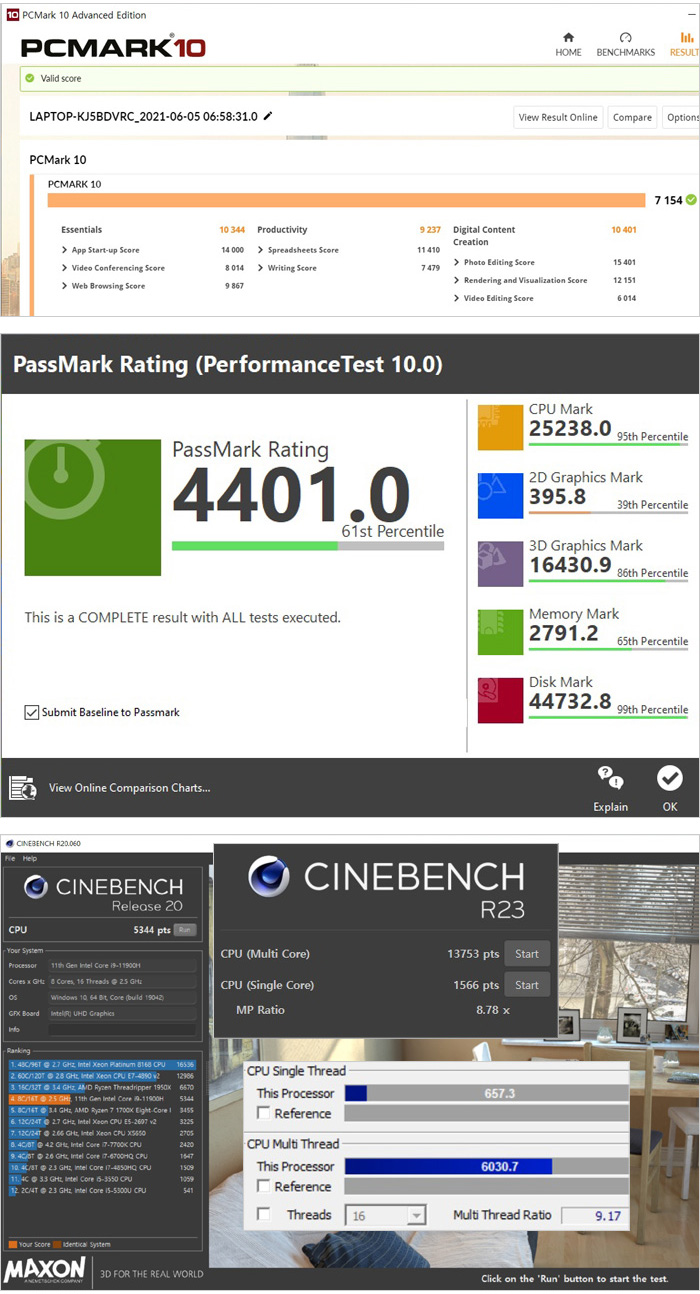
Task: Open the File menu in Cinebench R20
Action: (x=10, y=858)
